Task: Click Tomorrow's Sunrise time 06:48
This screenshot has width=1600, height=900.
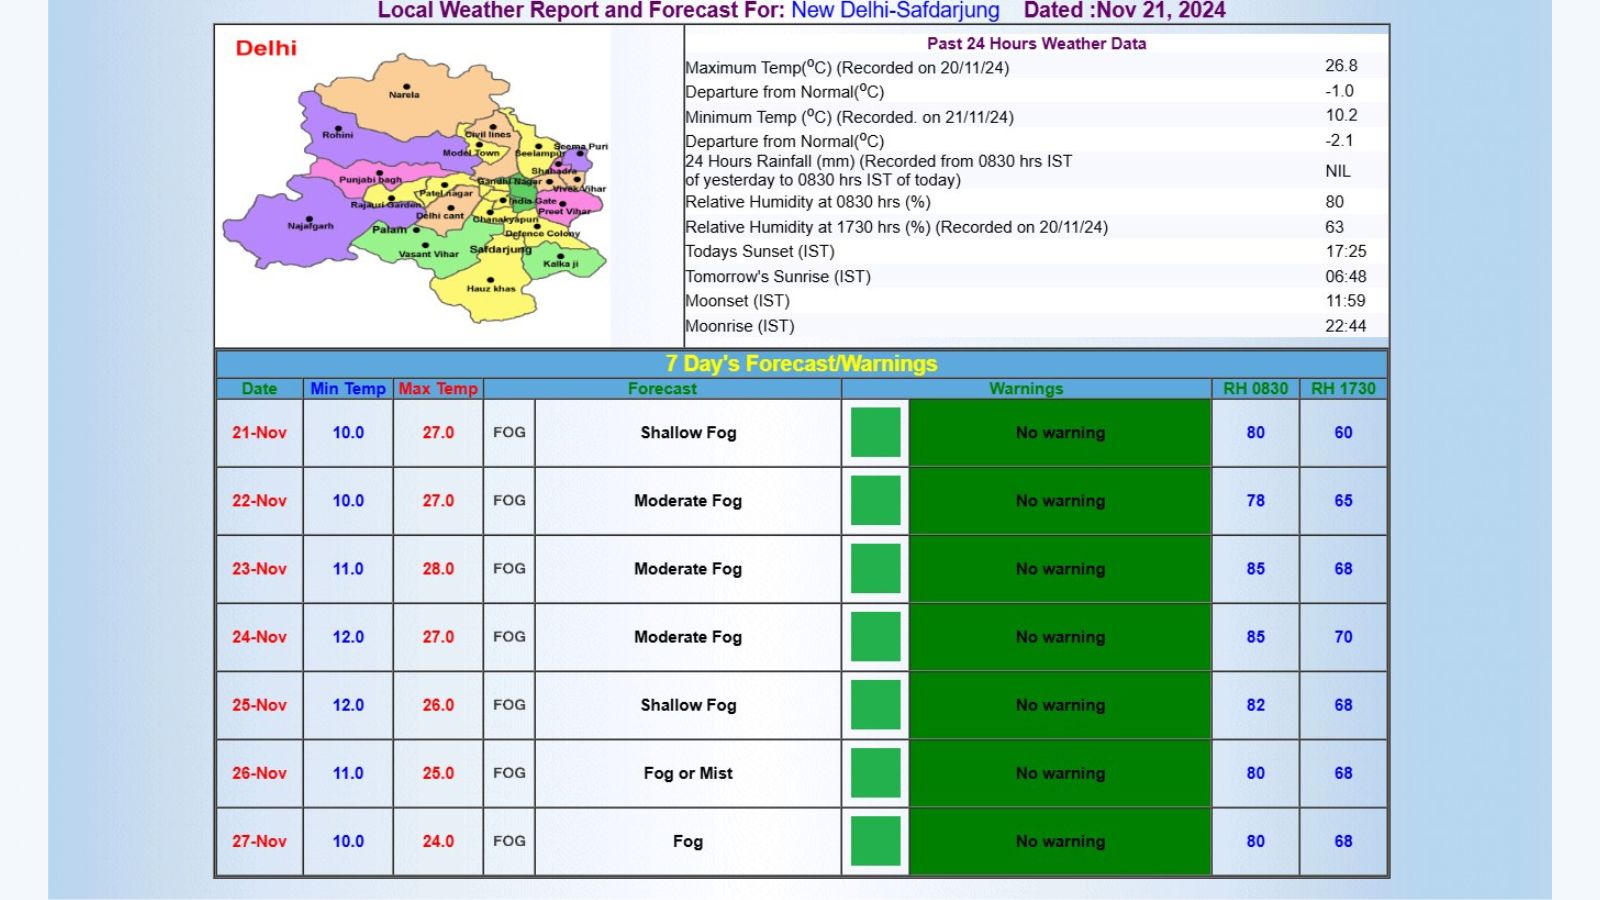Action: 1345,277
